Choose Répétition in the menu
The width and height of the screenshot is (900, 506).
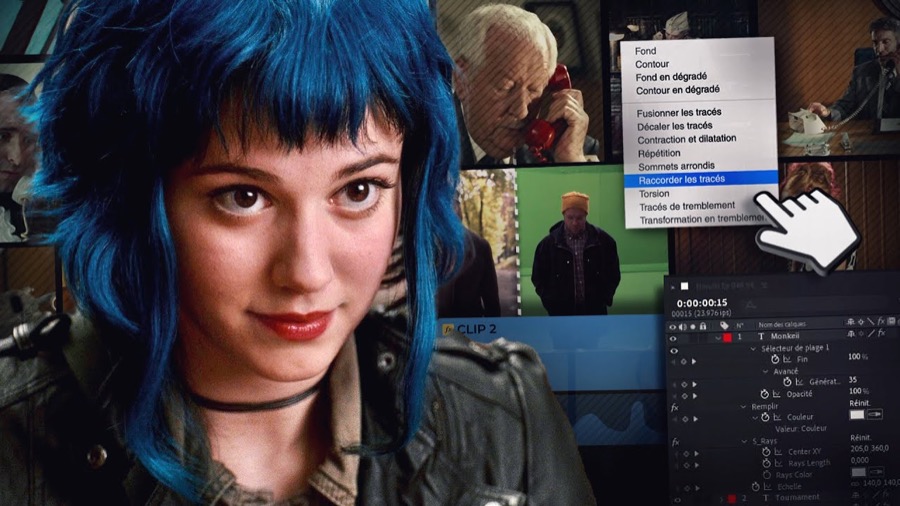point(659,154)
